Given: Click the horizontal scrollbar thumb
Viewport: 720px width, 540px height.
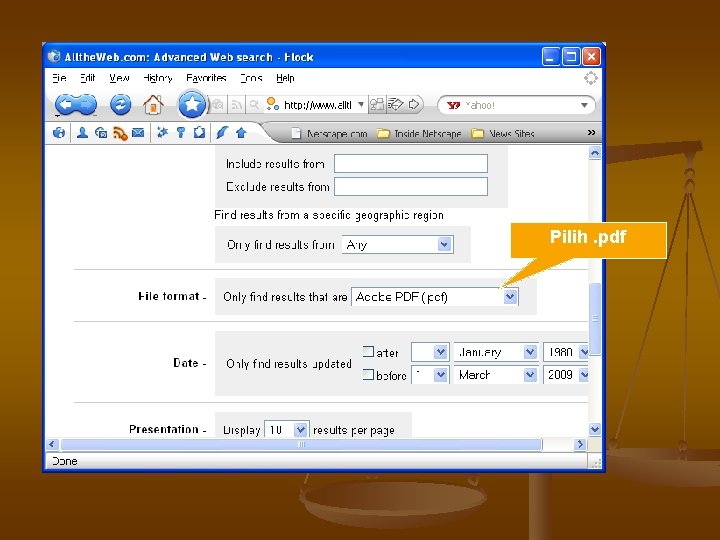Looking at the screenshot, I should tap(301, 444).
